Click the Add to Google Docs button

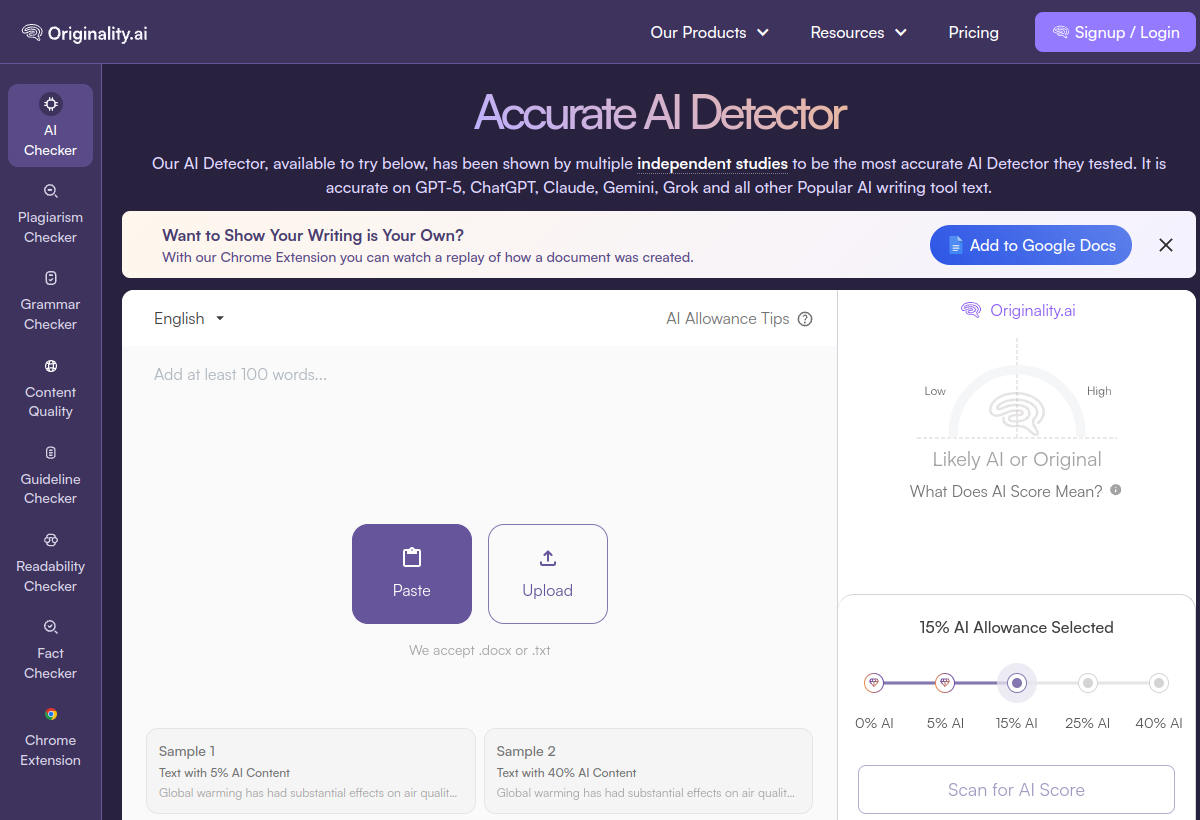pyautogui.click(x=1031, y=245)
